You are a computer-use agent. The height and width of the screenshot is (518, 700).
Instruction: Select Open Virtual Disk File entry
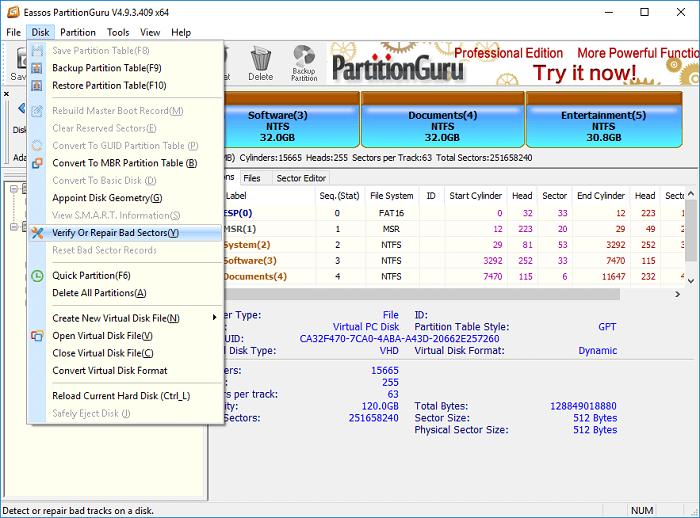(125, 336)
